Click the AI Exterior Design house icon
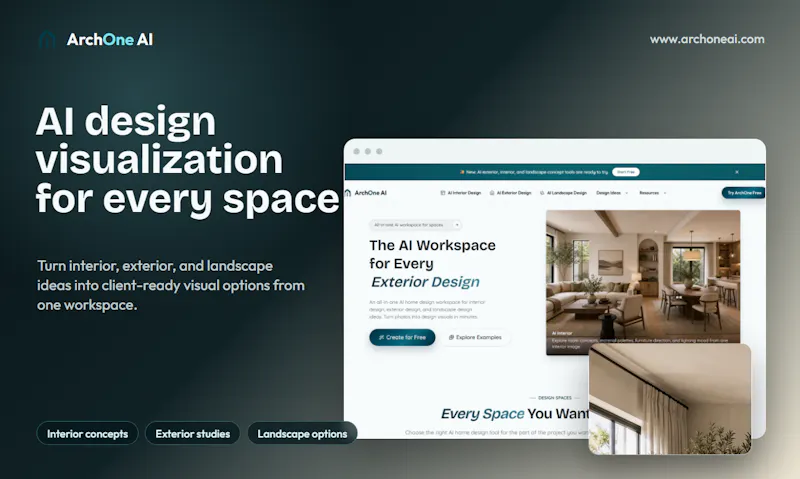800x479 pixels. click(492, 193)
